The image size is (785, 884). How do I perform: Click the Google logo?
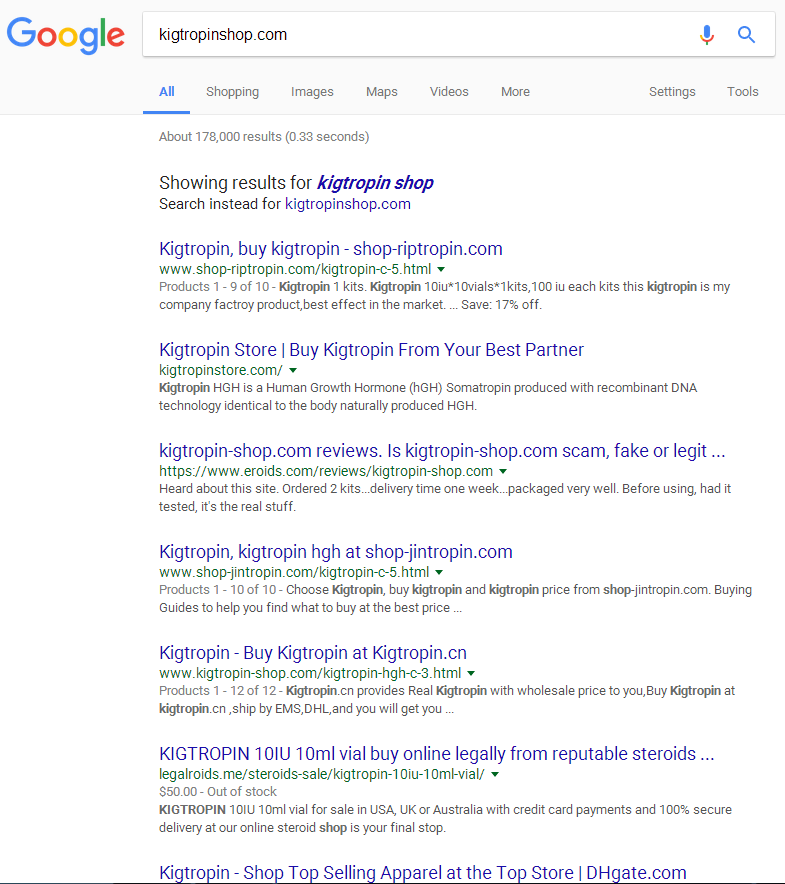point(65,35)
